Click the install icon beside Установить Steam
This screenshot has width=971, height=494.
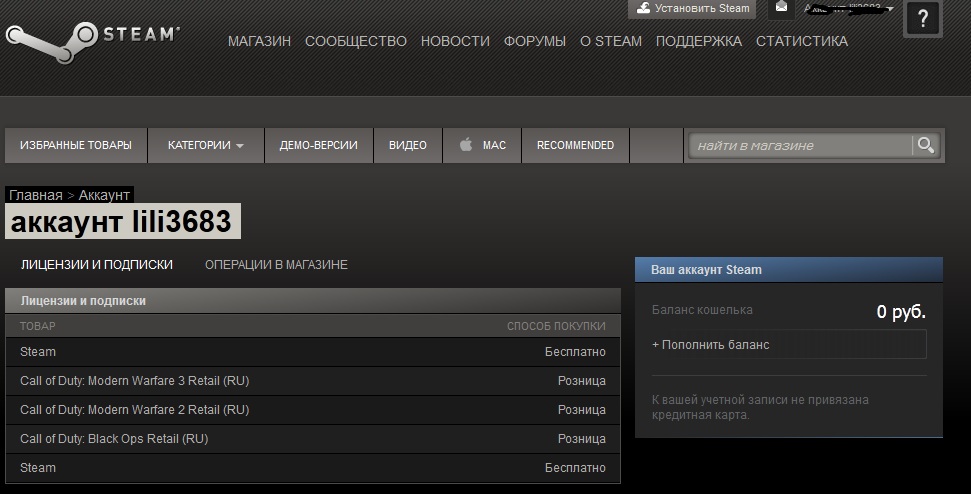pos(643,8)
